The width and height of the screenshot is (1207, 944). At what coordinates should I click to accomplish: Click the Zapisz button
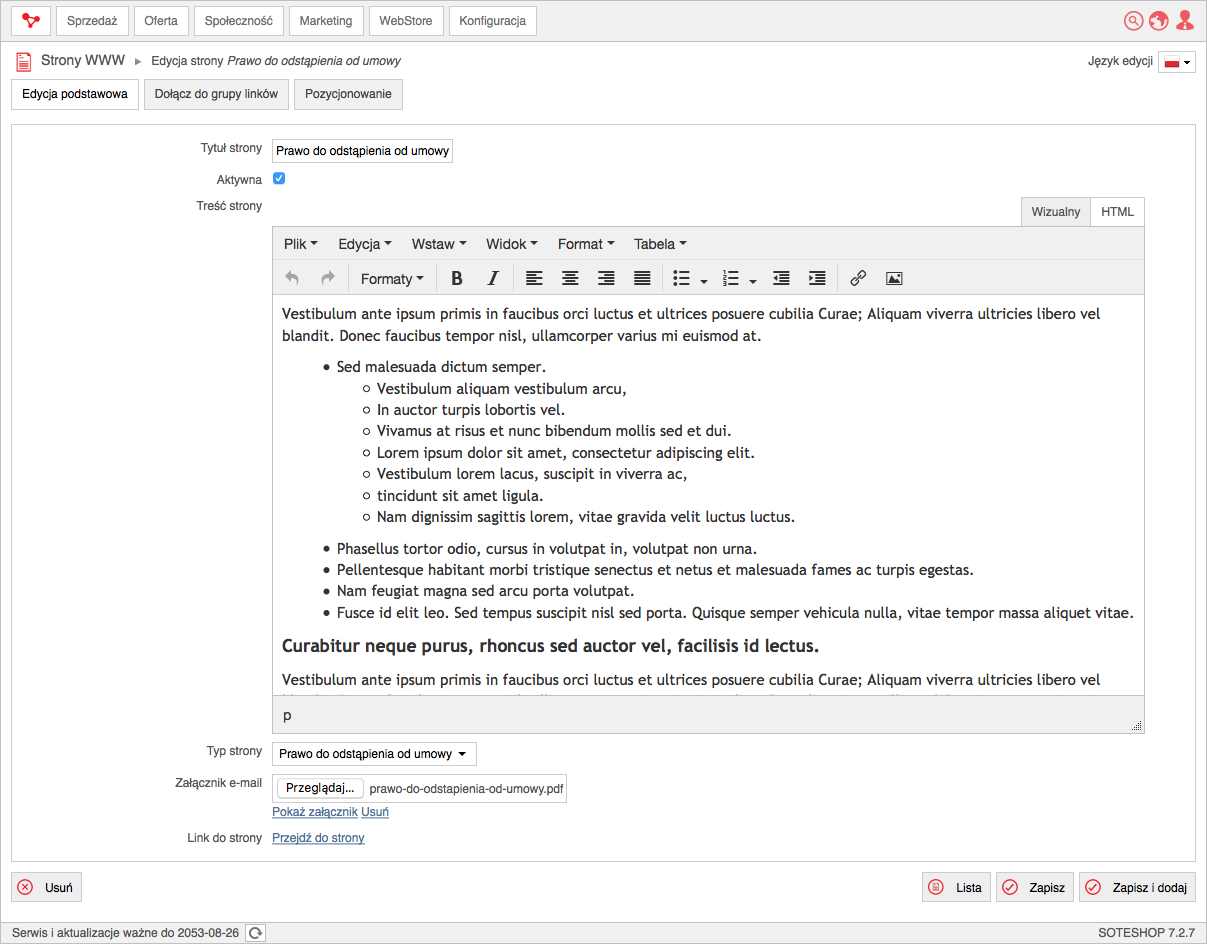[x=1035, y=887]
